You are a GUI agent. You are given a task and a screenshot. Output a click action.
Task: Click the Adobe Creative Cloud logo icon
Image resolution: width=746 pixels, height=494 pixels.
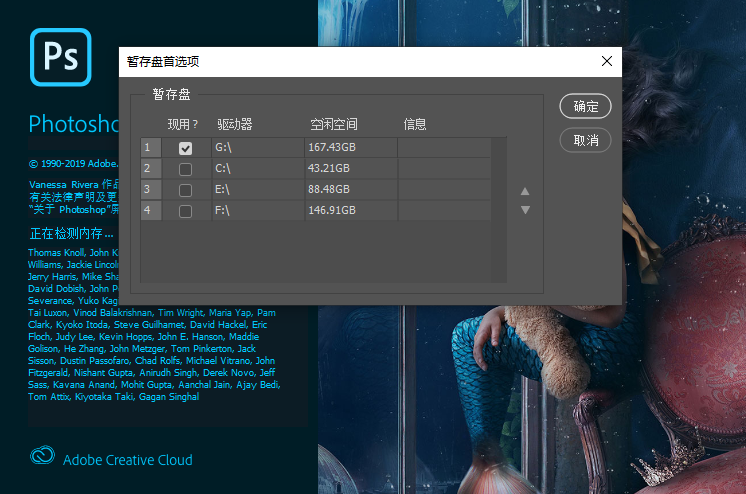point(42,455)
